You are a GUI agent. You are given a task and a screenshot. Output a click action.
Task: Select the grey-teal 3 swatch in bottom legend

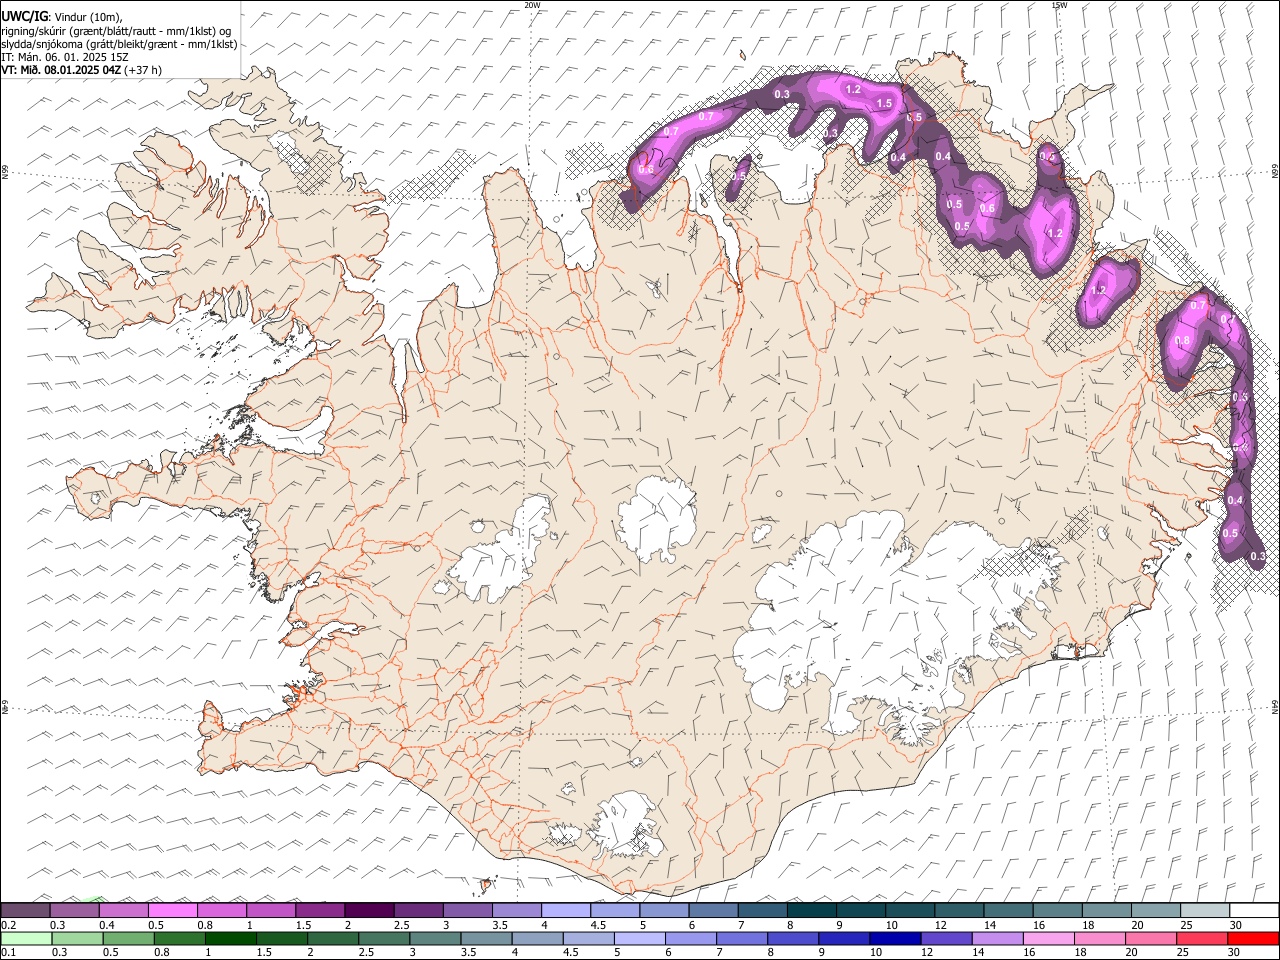(x=435, y=938)
